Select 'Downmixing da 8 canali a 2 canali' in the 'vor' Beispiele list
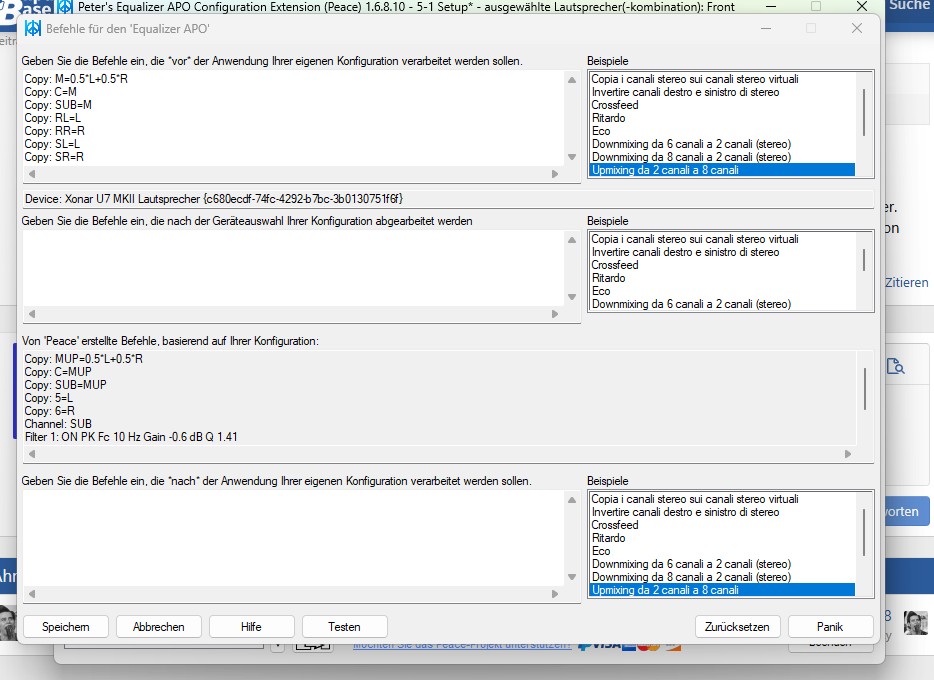Screen dimensions: 934x680 (722, 157)
